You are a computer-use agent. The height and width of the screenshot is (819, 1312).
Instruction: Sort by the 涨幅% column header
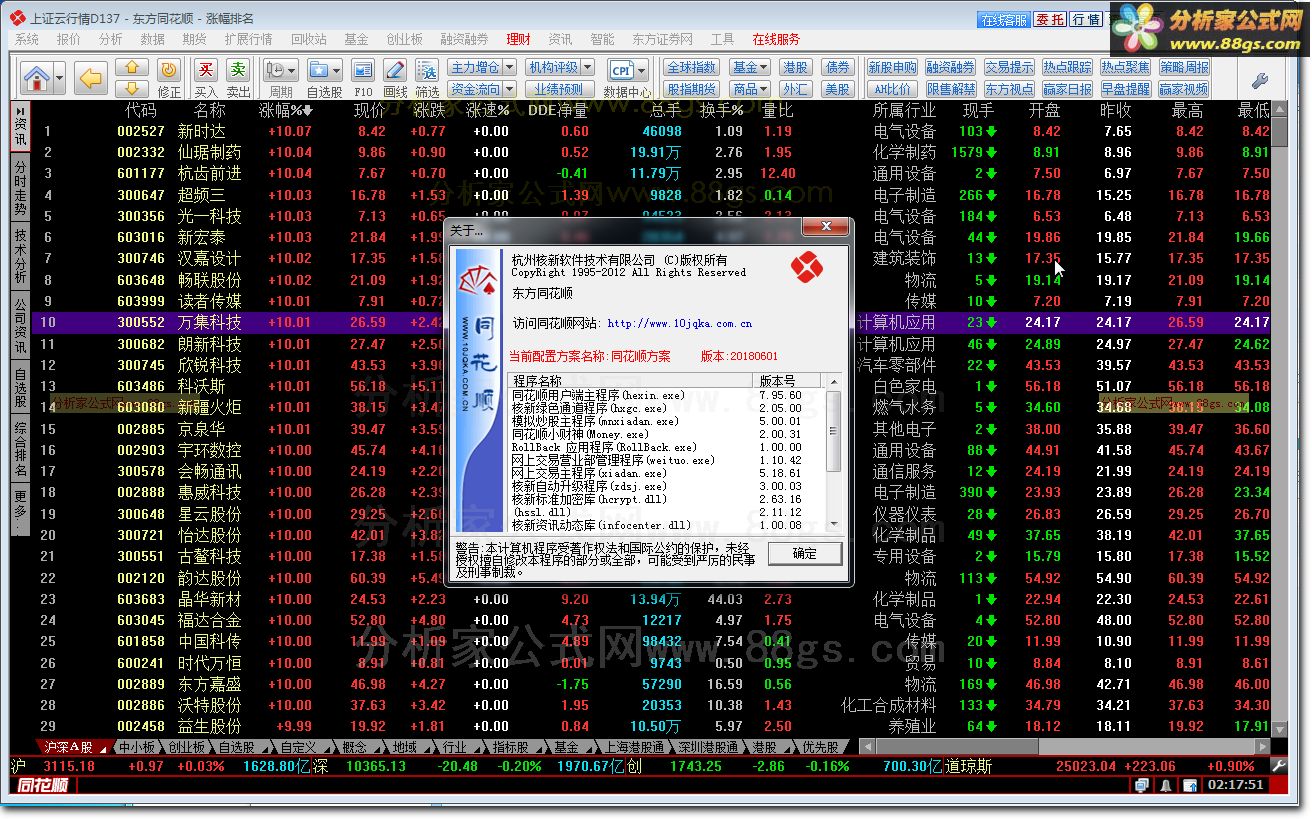(x=286, y=110)
